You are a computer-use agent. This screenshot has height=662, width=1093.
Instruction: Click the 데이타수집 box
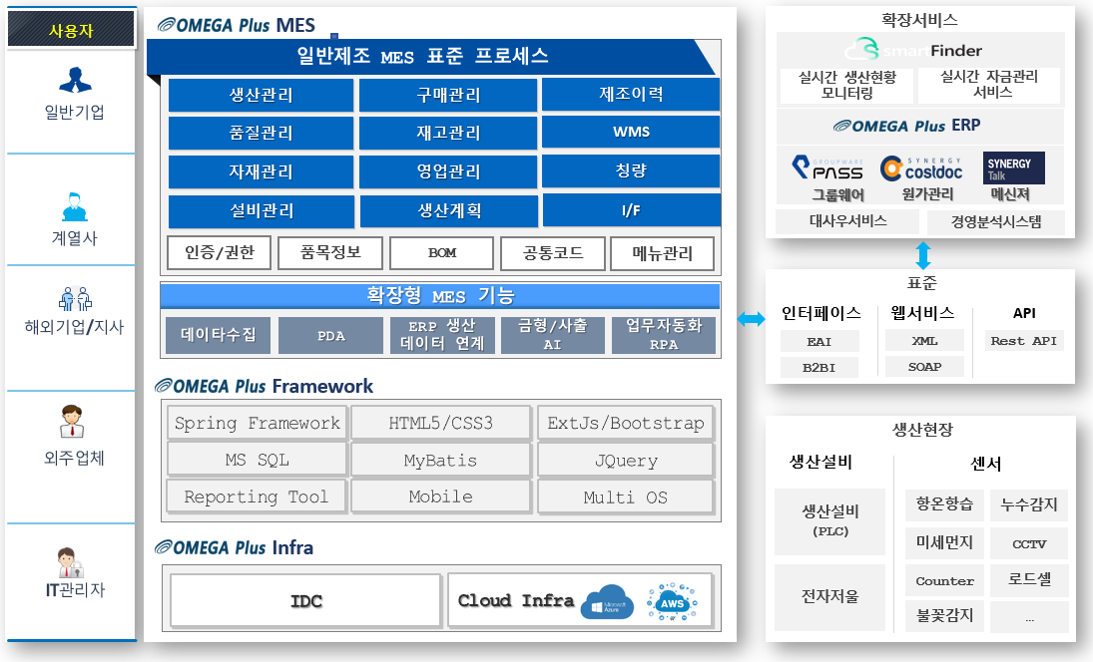(217, 335)
